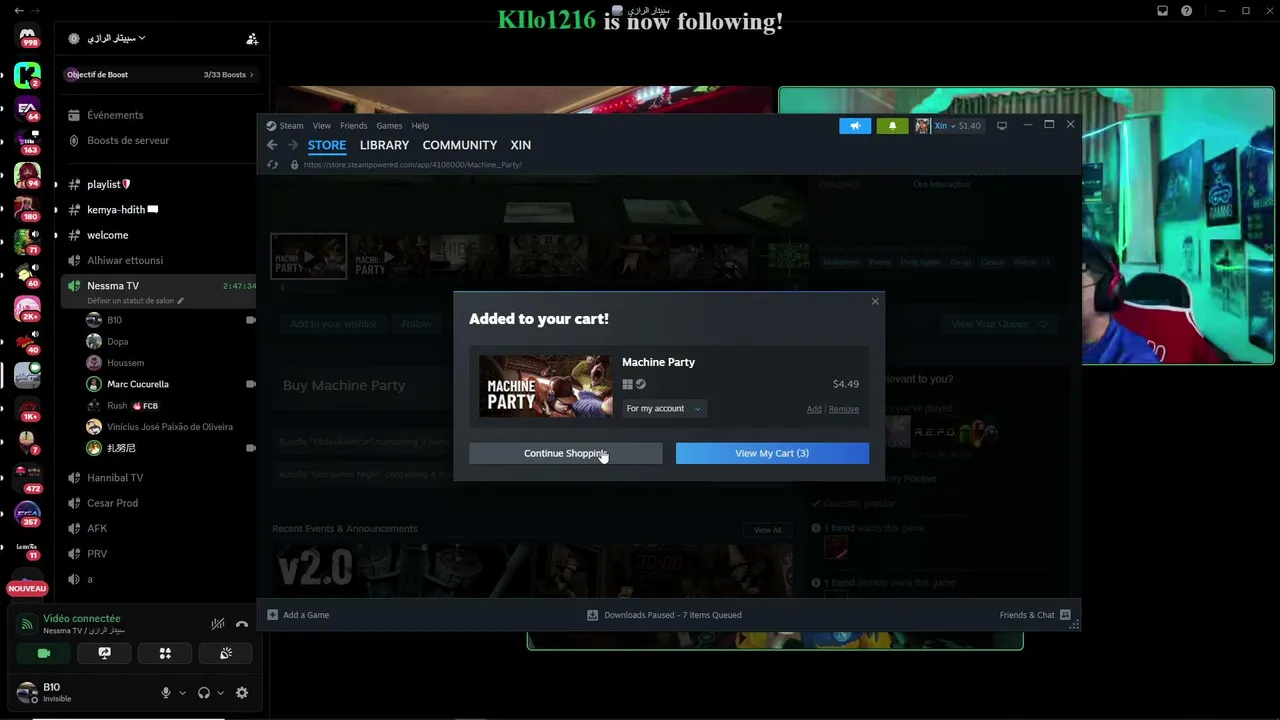Open Steam notifications bell

click(892, 126)
